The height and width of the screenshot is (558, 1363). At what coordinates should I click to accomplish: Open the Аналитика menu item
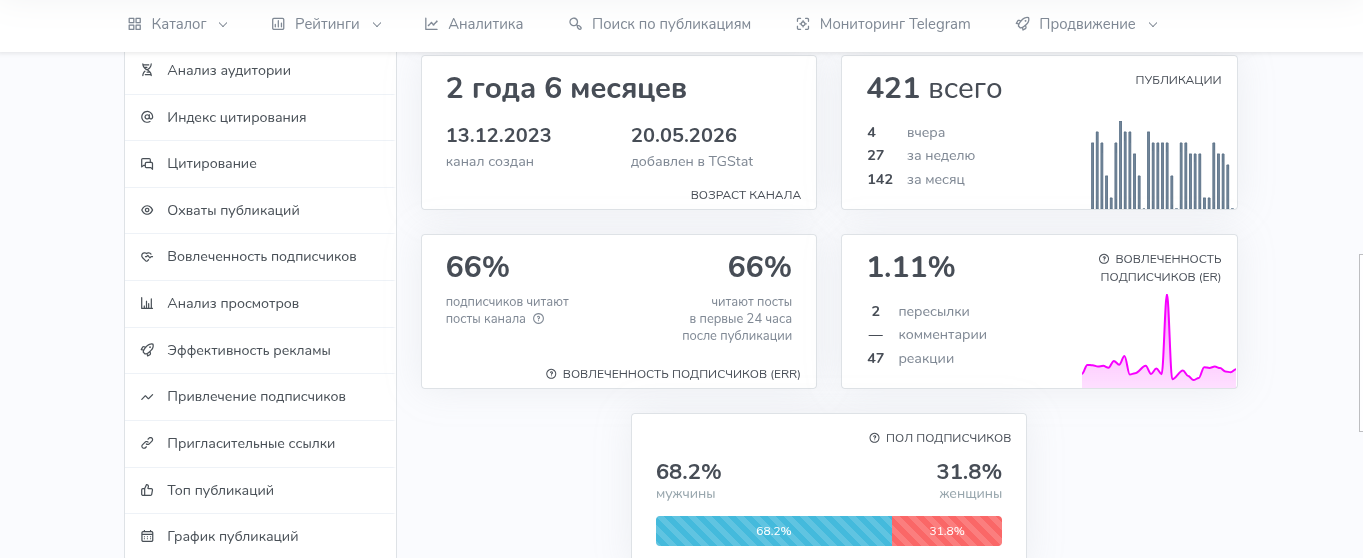coord(473,24)
